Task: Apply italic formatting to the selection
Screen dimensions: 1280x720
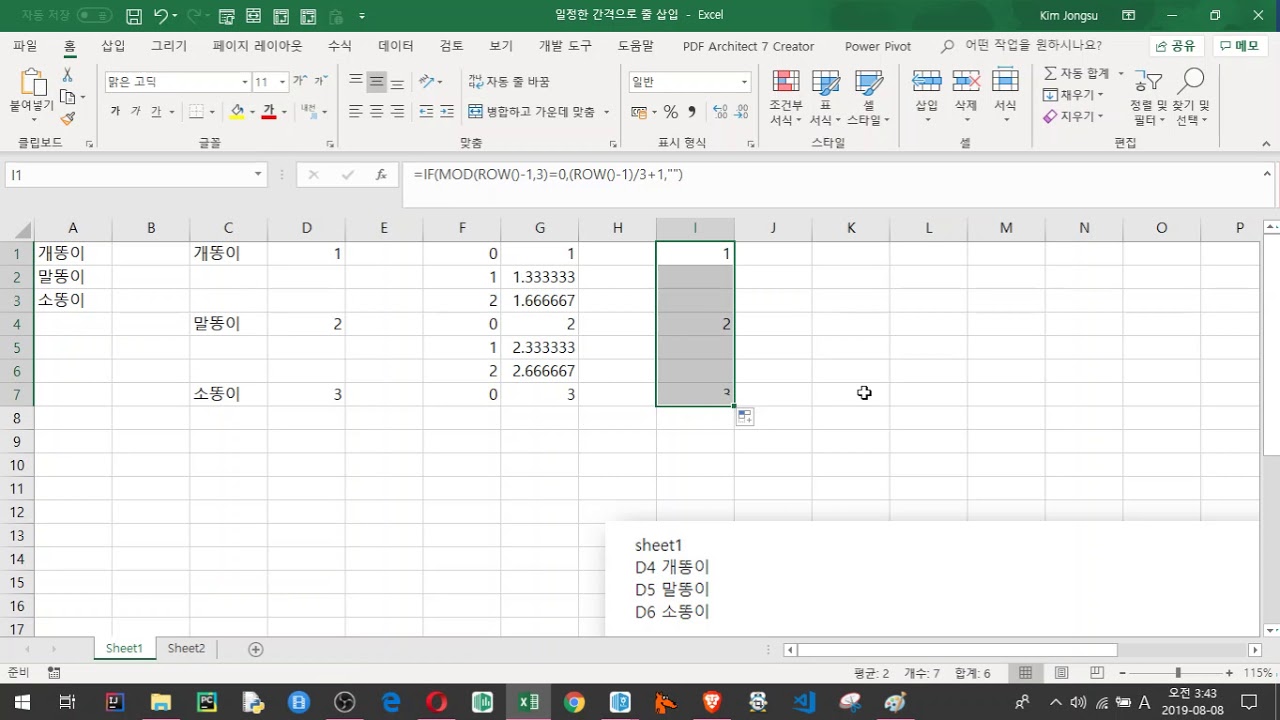Action: pyautogui.click(x=136, y=112)
